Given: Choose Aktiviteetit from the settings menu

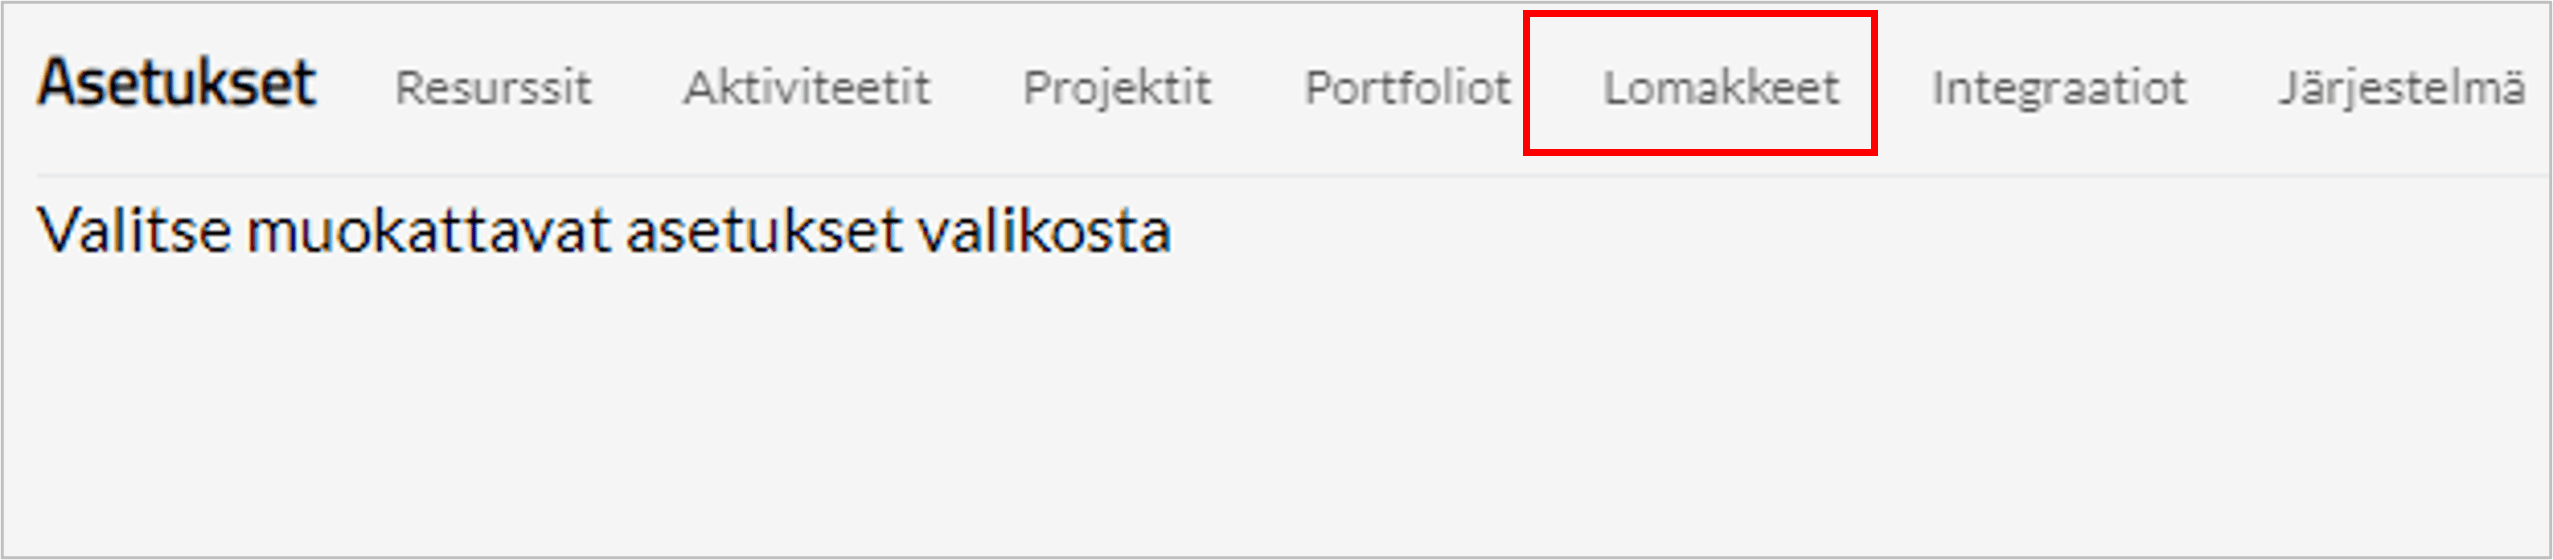Looking at the screenshot, I should coord(807,88).
